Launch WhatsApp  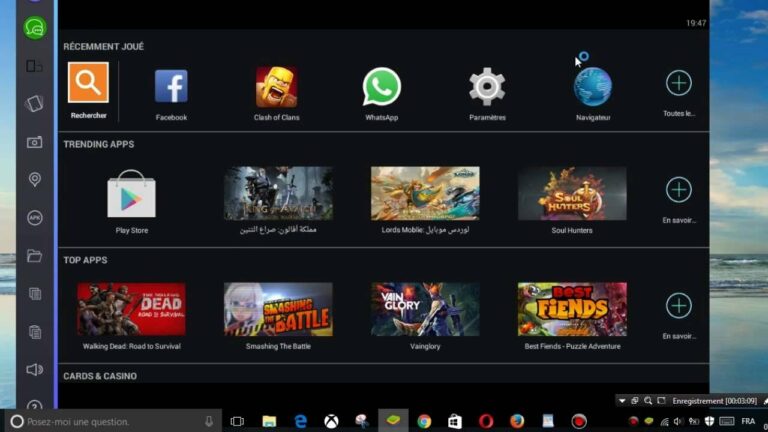click(x=381, y=87)
